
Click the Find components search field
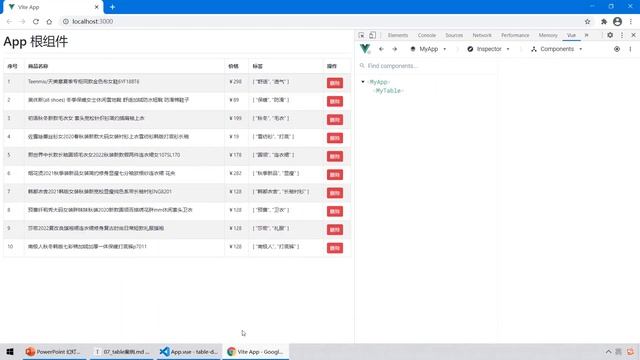pyautogui.click(x=429, y=66)
